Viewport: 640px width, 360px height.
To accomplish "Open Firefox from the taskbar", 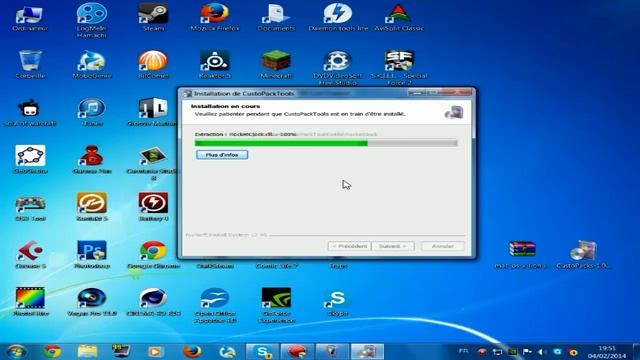I will (192, 351).
